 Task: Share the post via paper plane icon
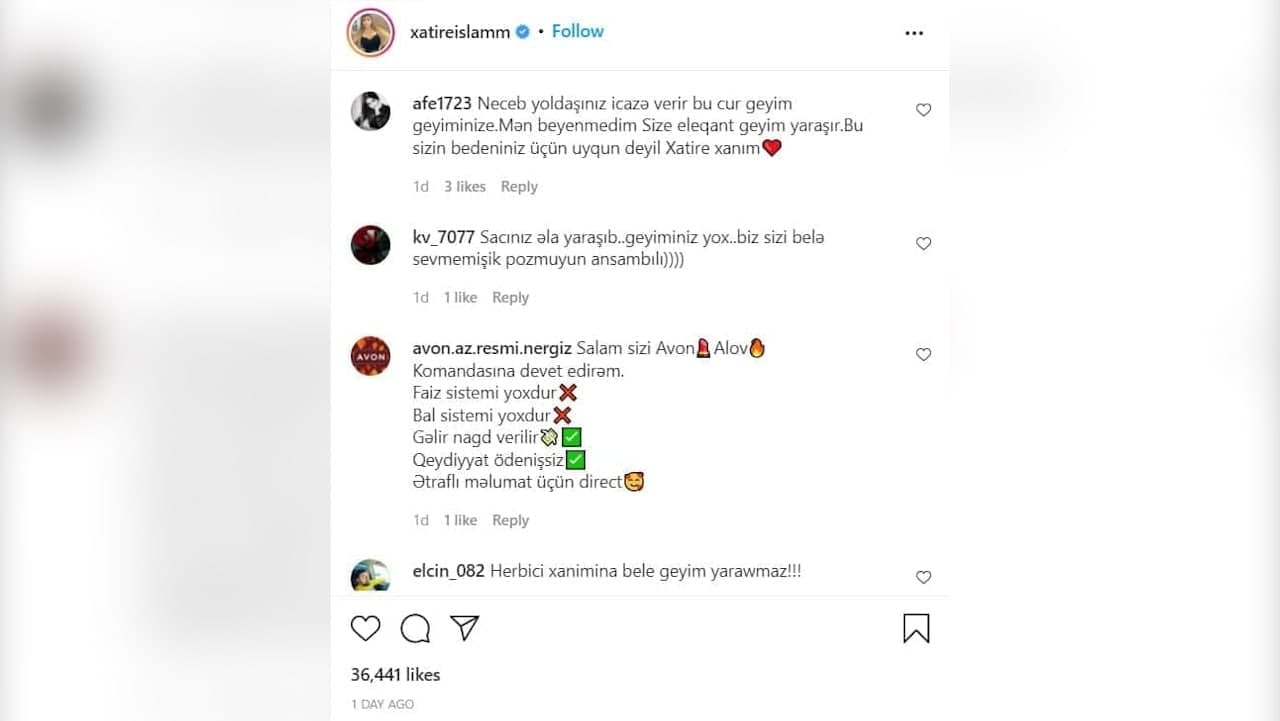(464, 628)
